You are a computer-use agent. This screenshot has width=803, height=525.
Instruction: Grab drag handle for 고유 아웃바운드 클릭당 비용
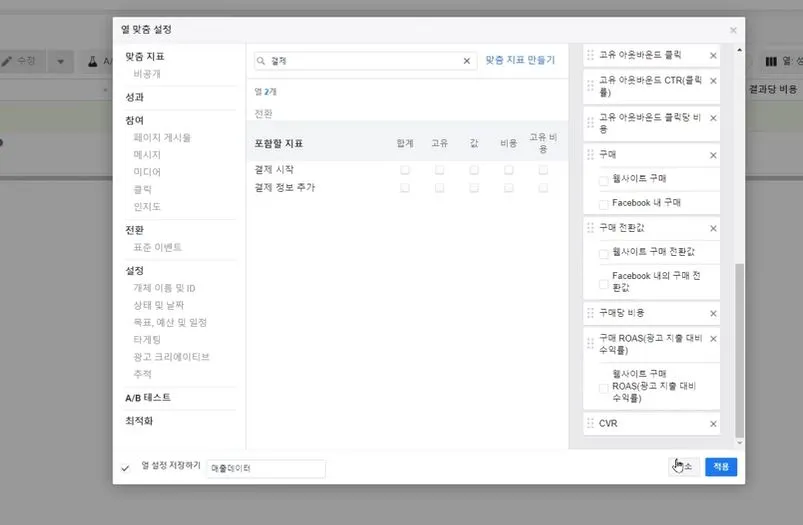(590, 123)
